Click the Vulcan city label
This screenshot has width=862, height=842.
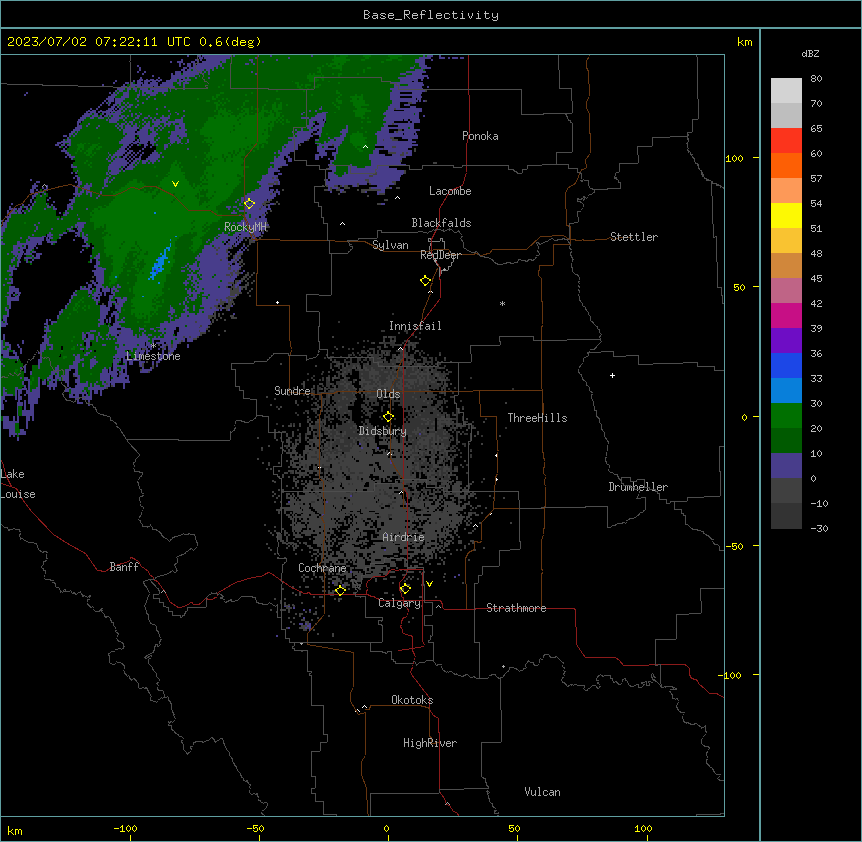click(543, 792)
